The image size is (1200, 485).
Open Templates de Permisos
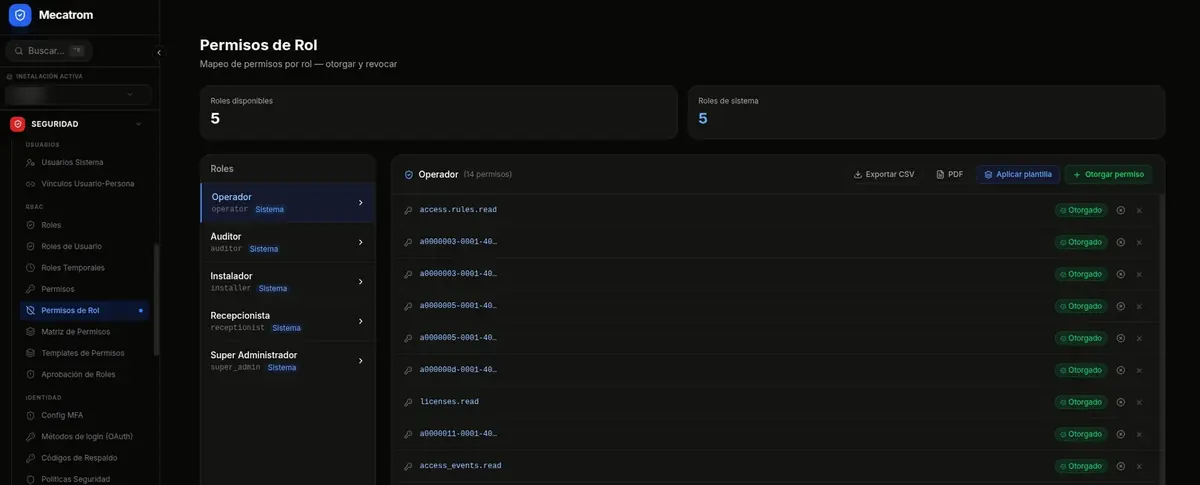(85, 353)
